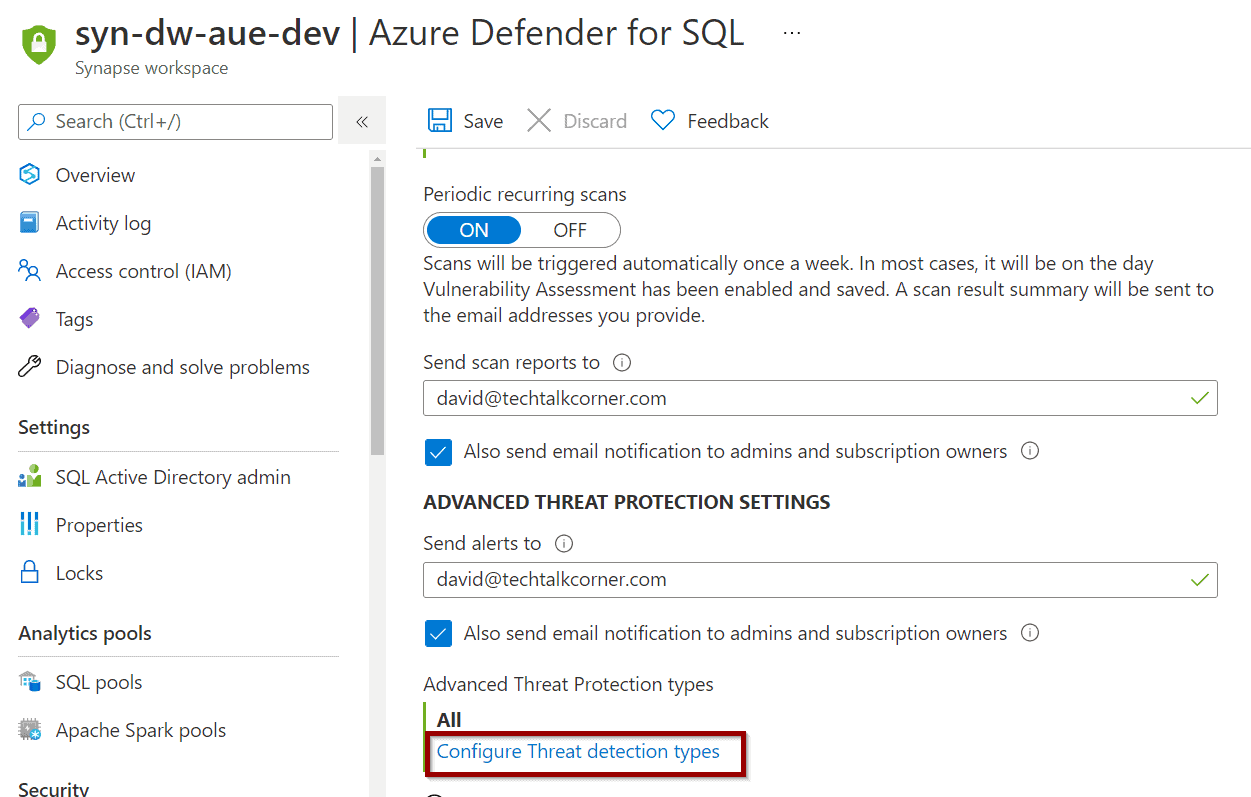Click the green shield Defender icon

tap(39, 44)
